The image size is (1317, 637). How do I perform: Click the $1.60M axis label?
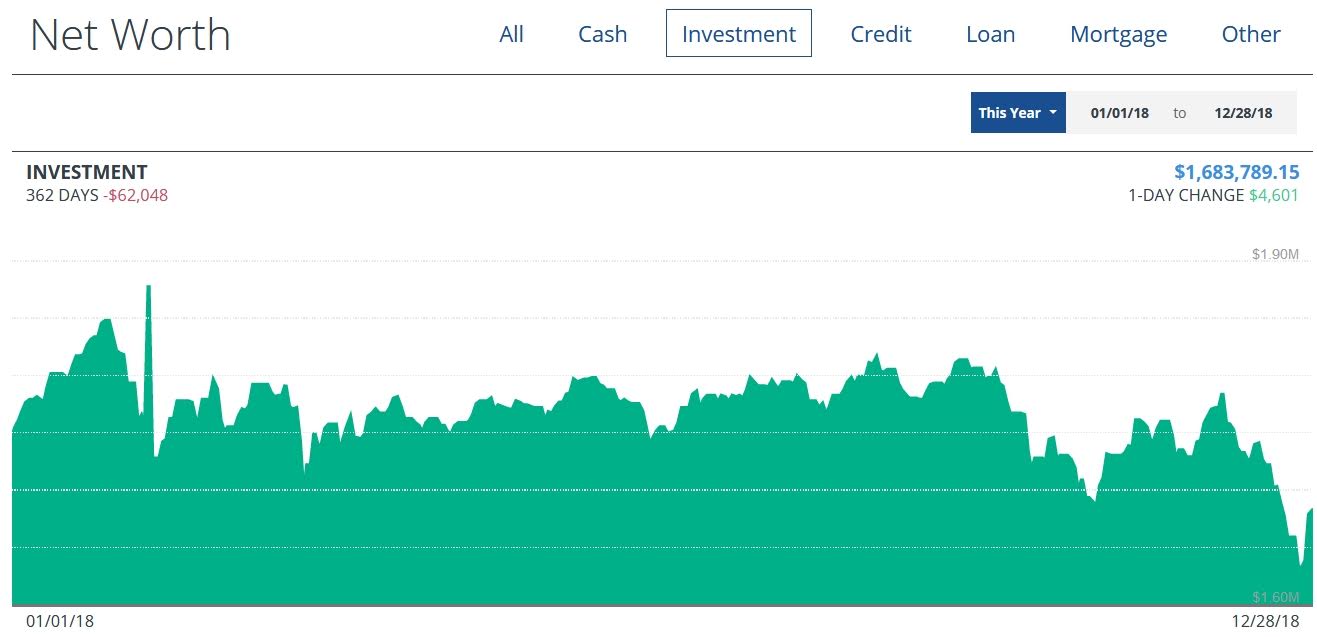tap(1274, 597)
